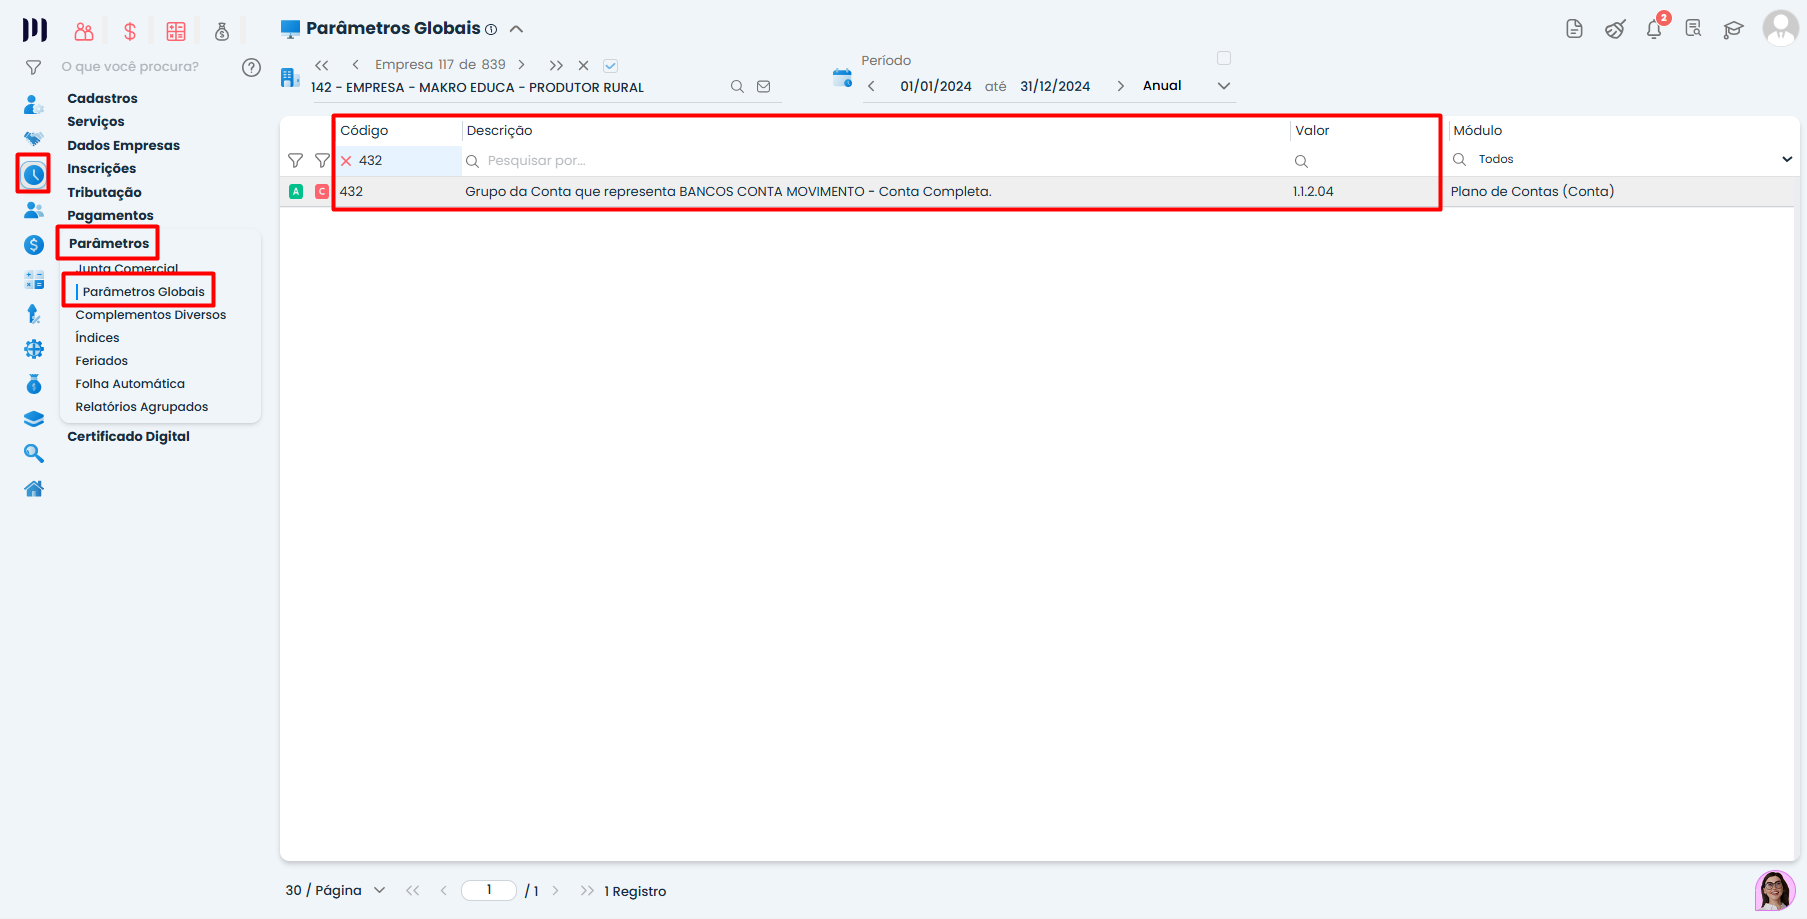Expand the Cadastros menu

tap(102, 98)
